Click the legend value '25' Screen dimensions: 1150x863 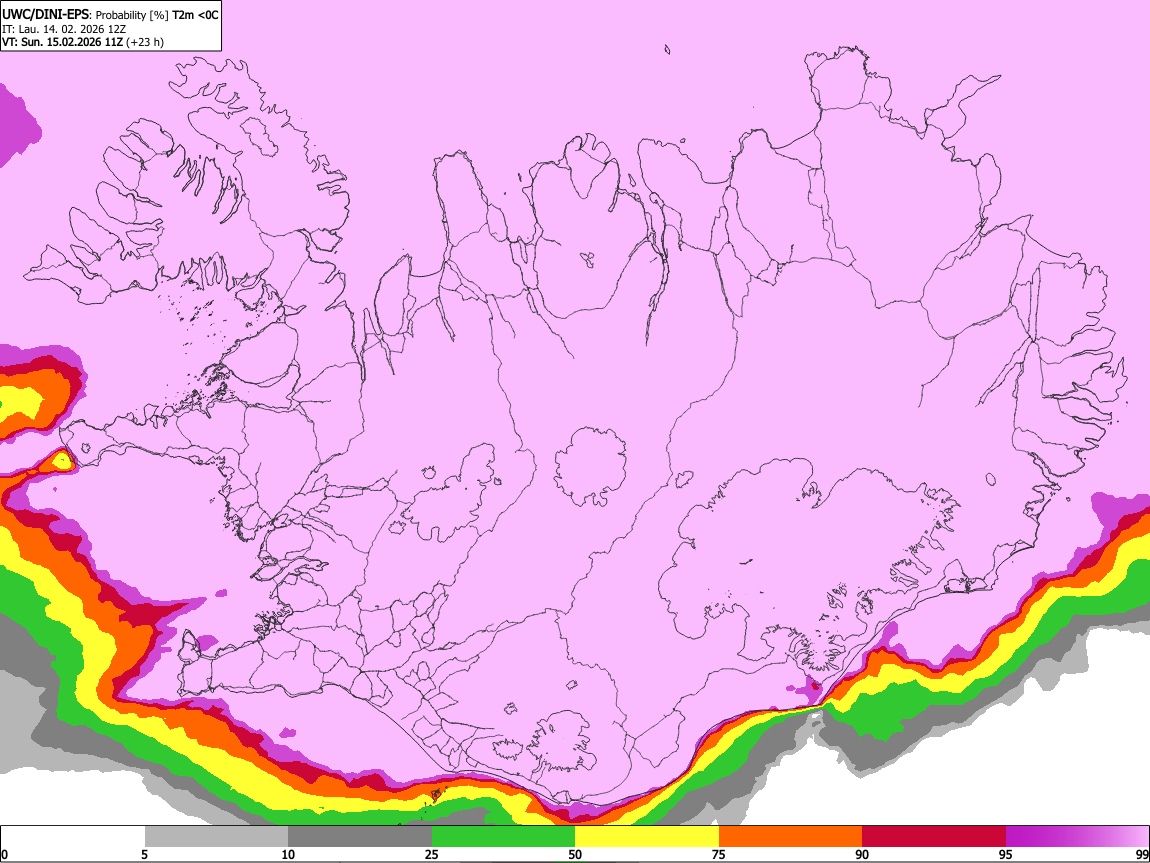coord(432,854)
